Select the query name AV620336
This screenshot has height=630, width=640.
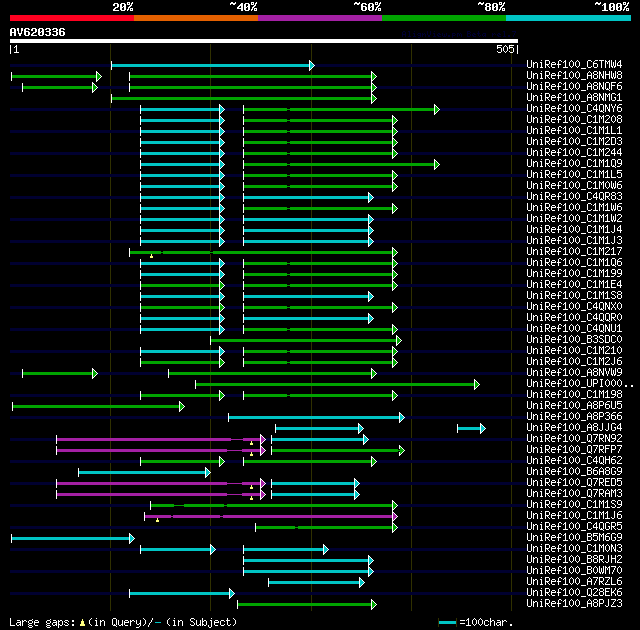[38, 32]
